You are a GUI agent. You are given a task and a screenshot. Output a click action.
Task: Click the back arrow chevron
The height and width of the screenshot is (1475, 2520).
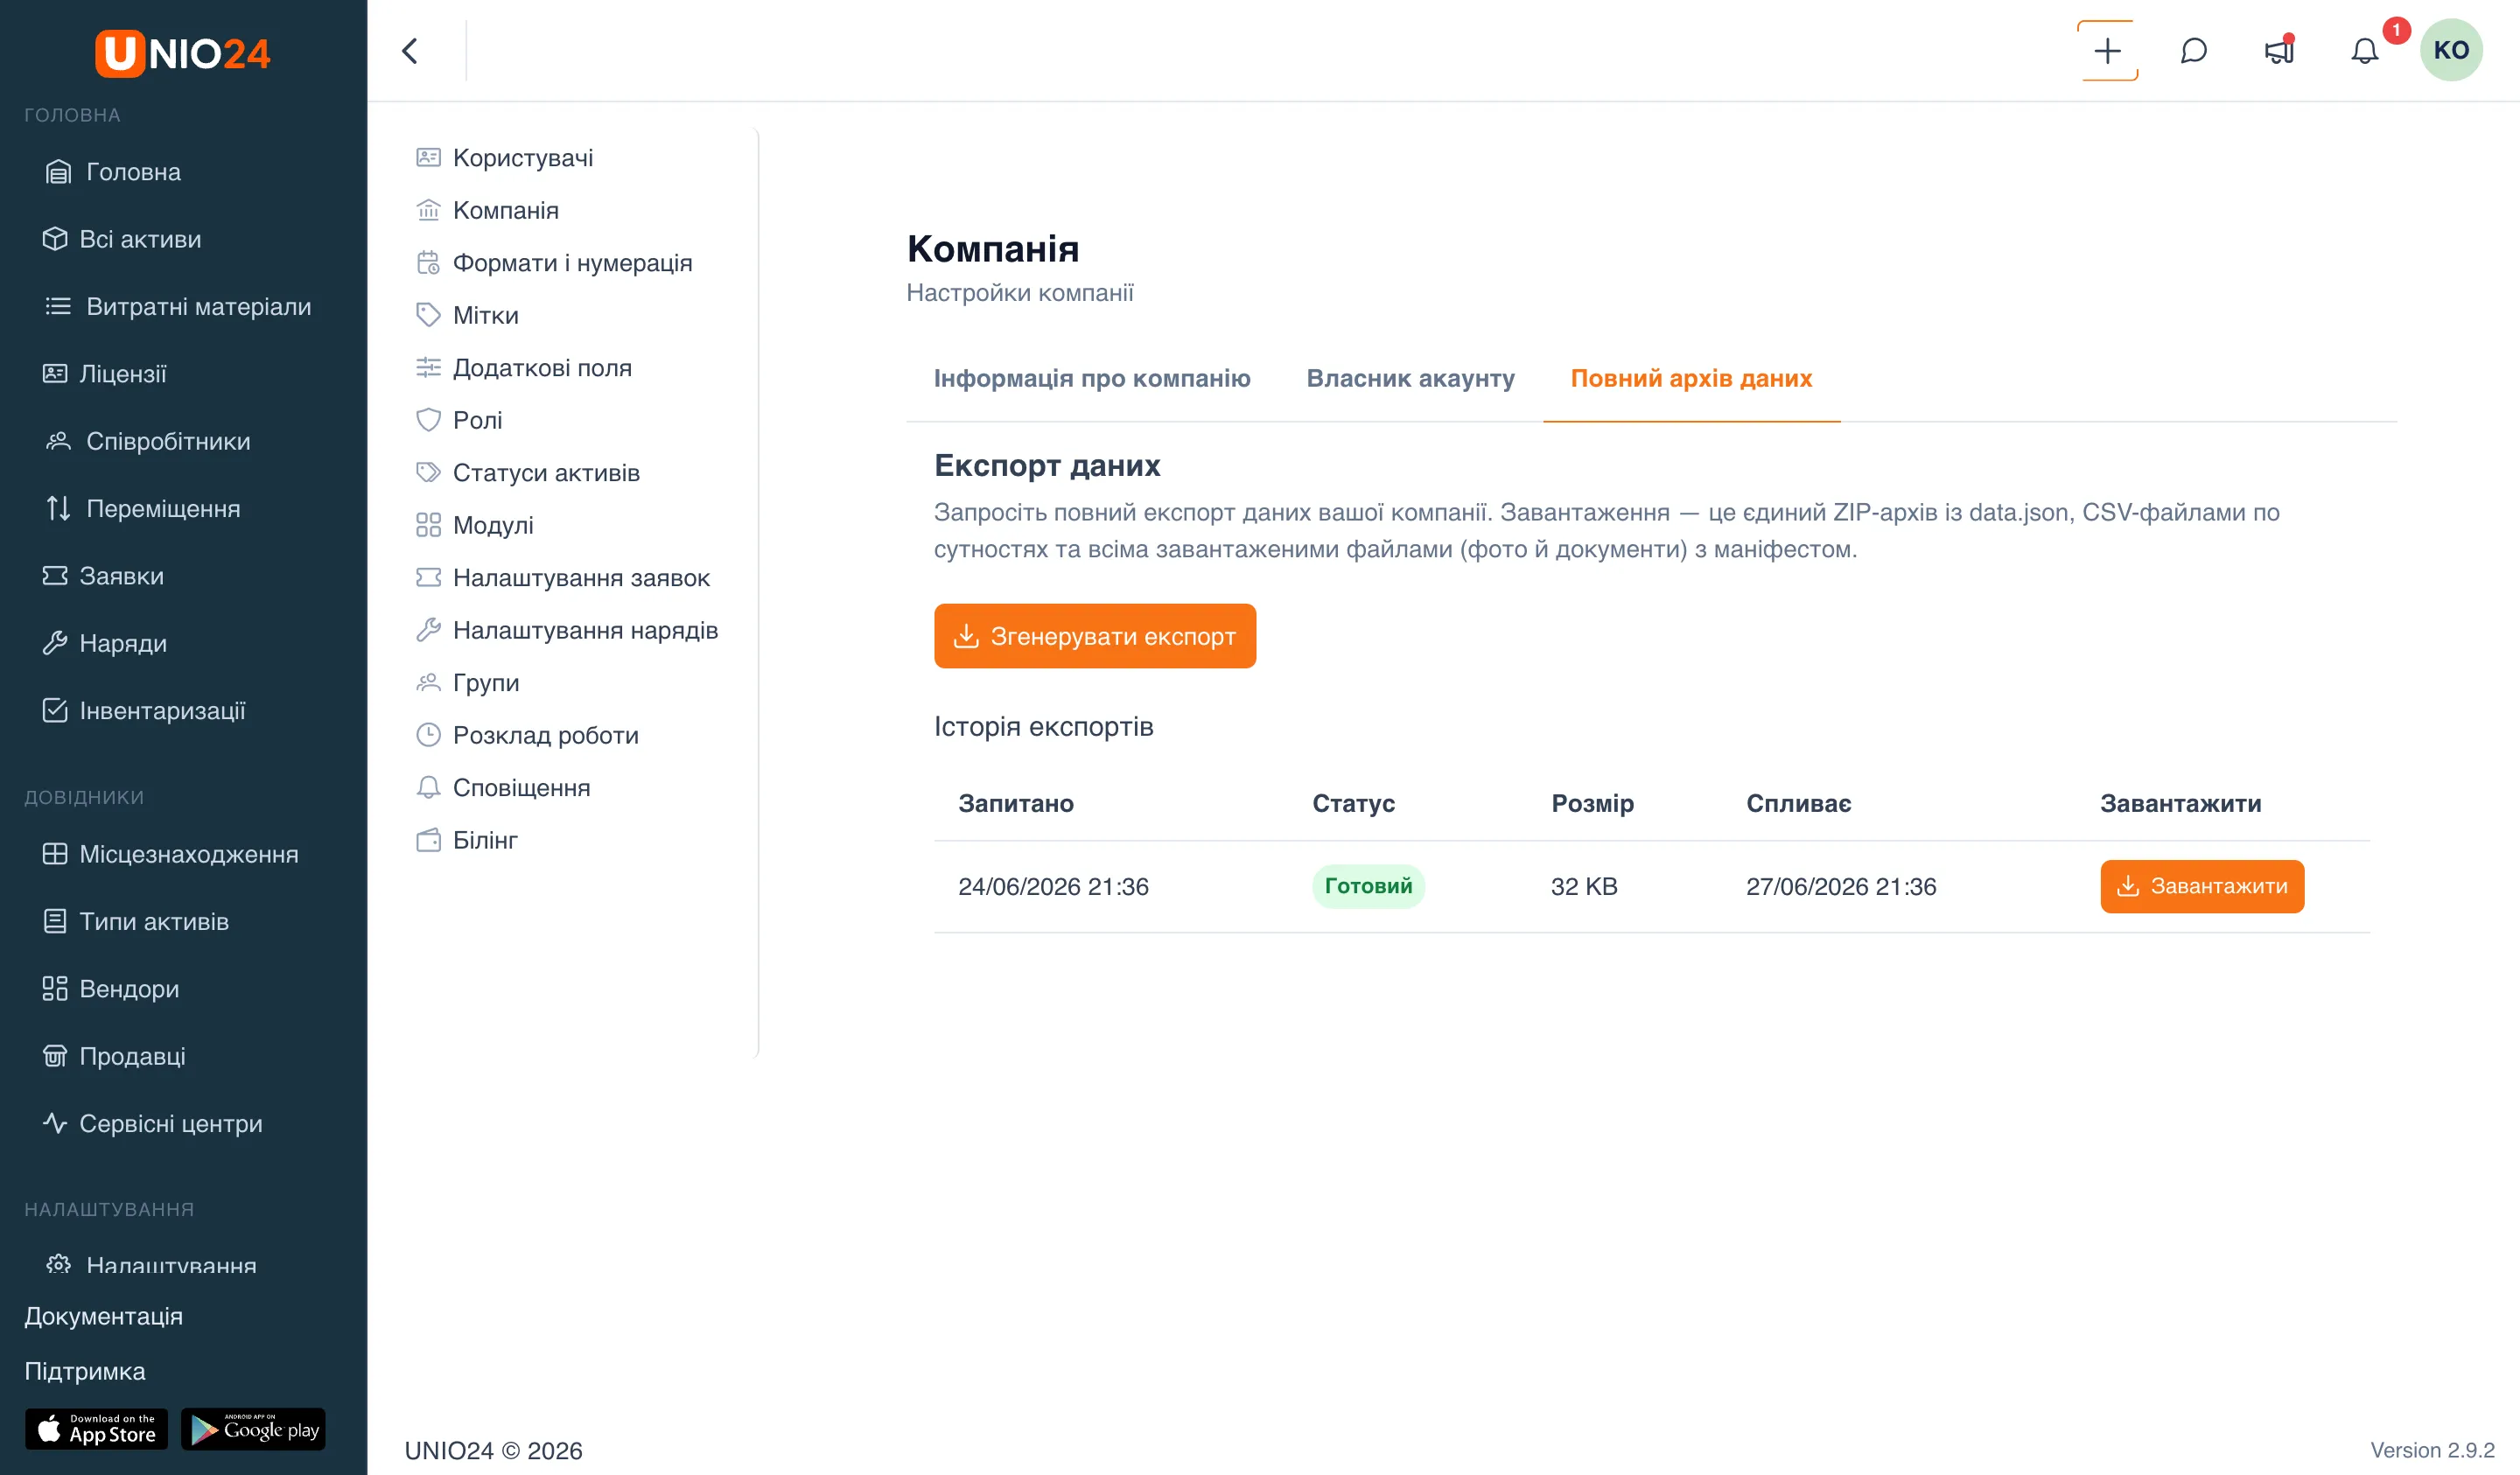tap(409, 51)
